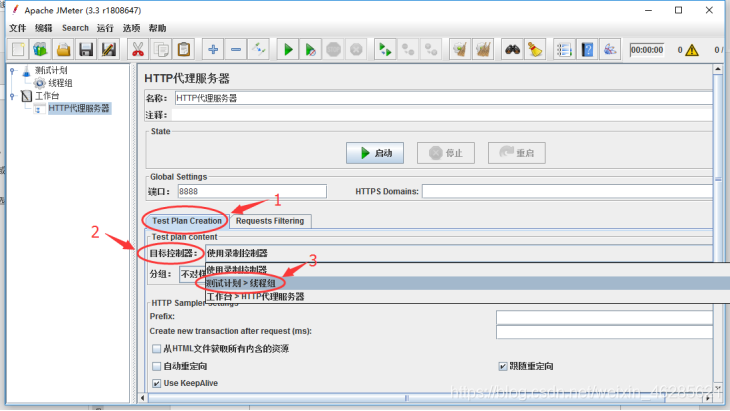Collapse the 工作台 tree node handle
The width and height of the screenshot is (730, 411).
[x=13, y=96]
